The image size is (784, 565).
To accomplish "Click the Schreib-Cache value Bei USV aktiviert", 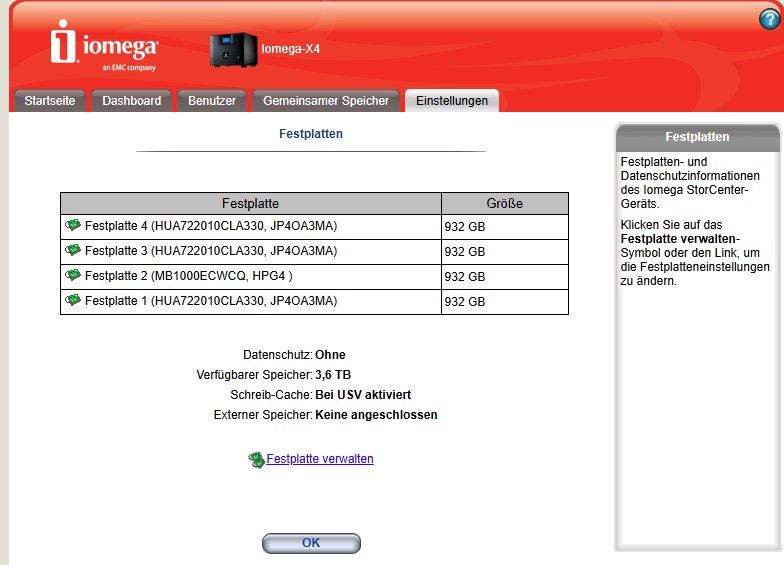I will click(363, 394).
